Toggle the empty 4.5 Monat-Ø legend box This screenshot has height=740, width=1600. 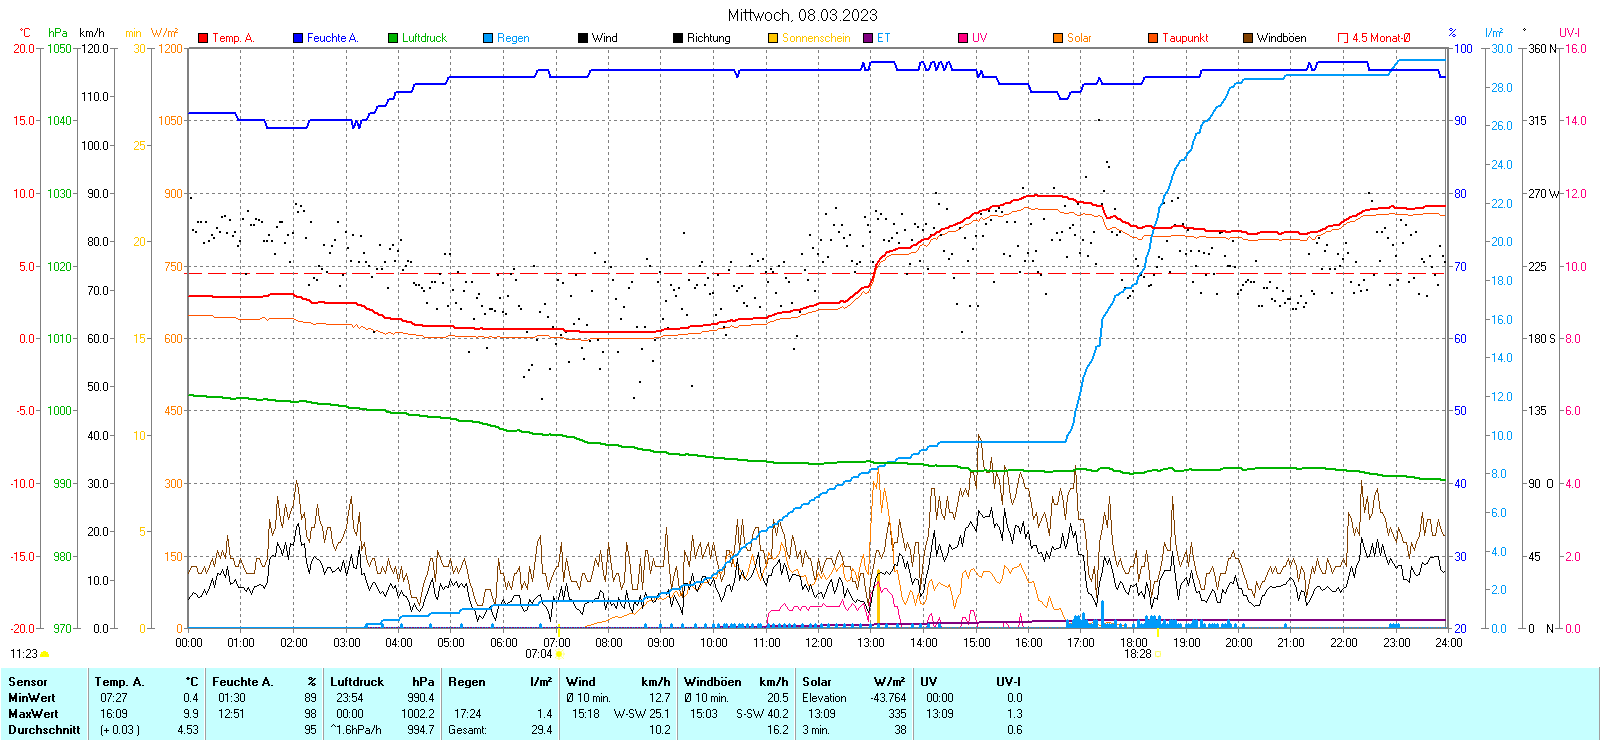tap(1343, 38)
